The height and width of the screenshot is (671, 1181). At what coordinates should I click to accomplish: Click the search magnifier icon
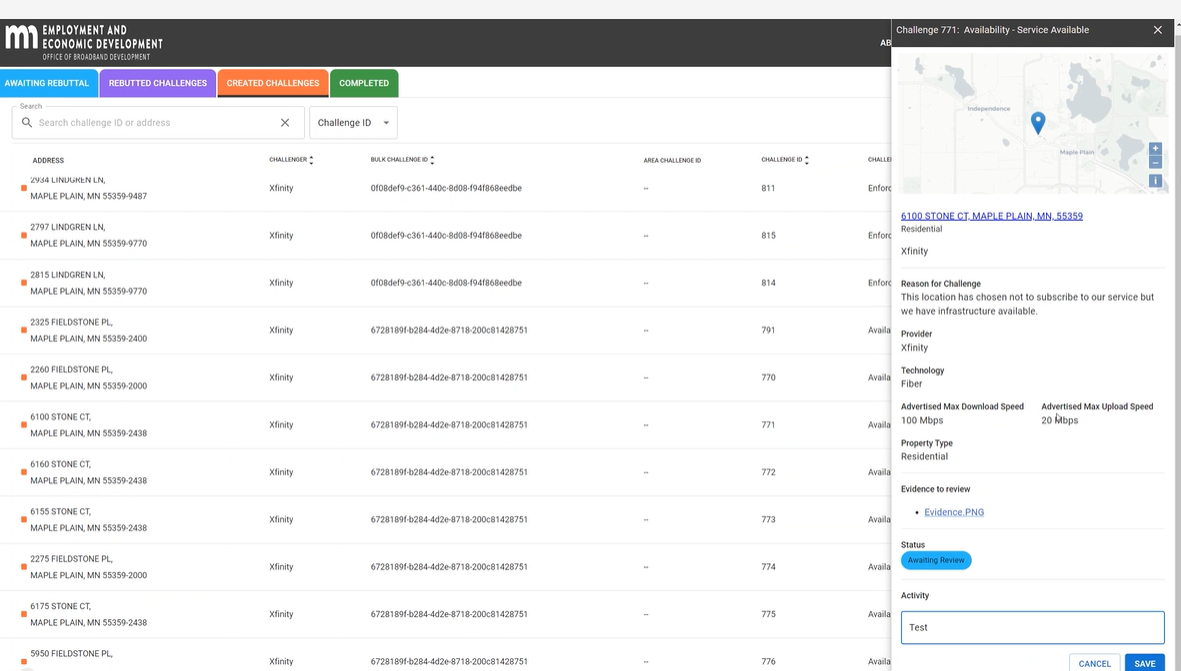26,123
